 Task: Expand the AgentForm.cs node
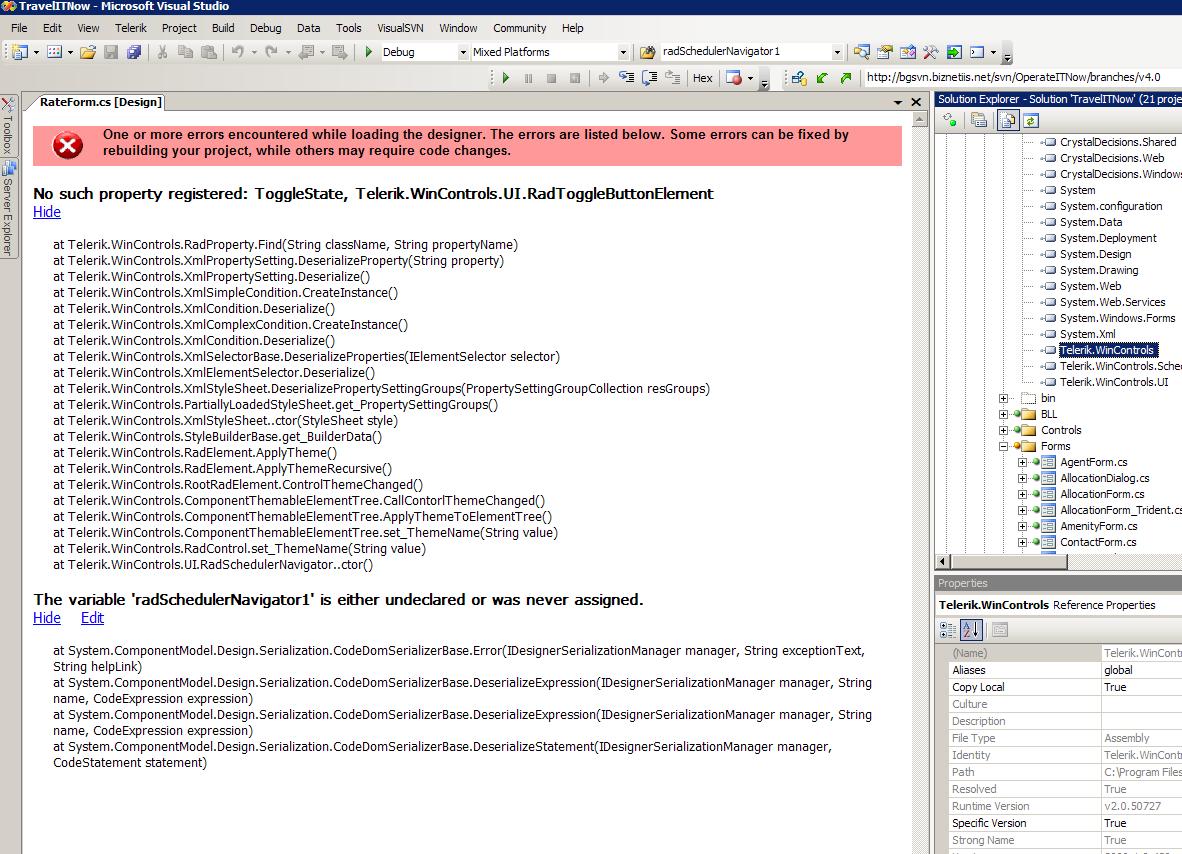click(x=1022, y=462)
